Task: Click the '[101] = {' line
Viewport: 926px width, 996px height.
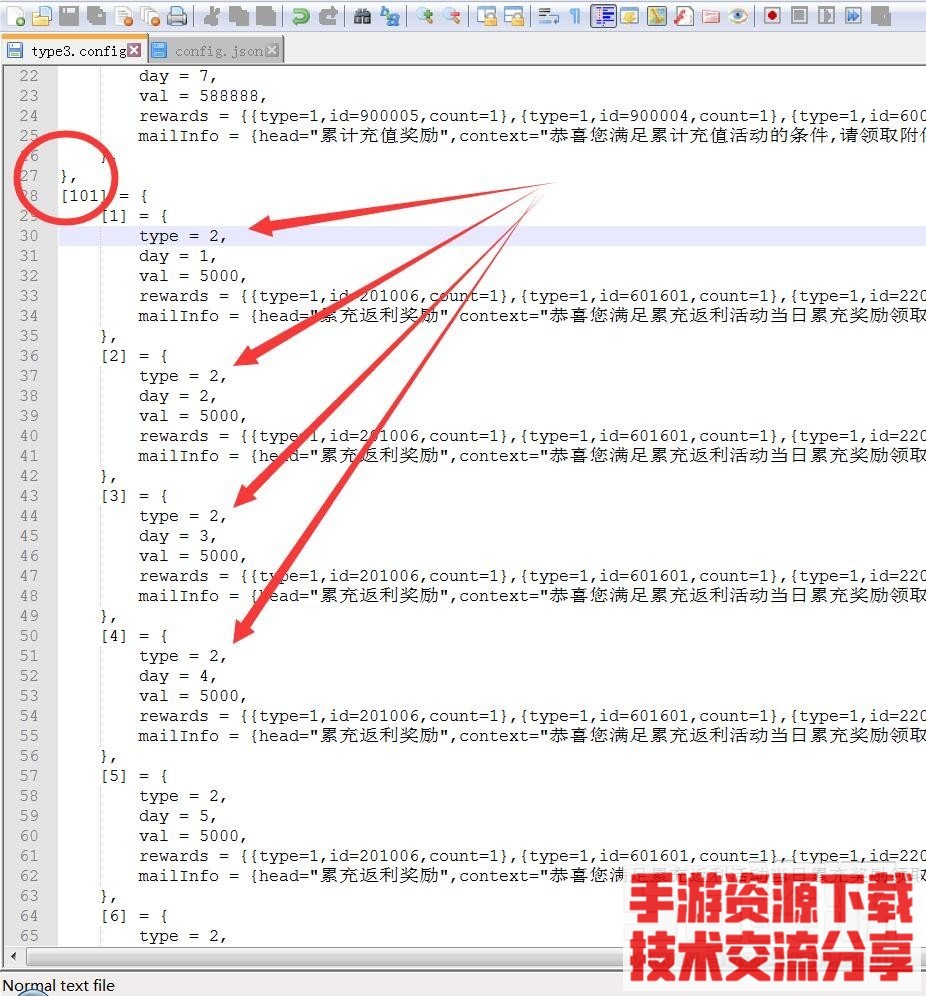Action: 105,196
